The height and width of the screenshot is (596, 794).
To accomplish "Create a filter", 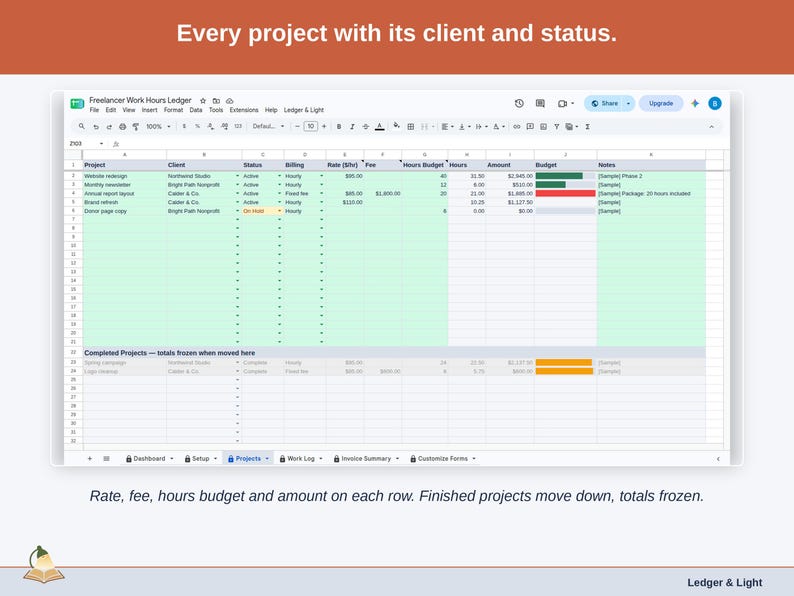I will tap(557, 127).
